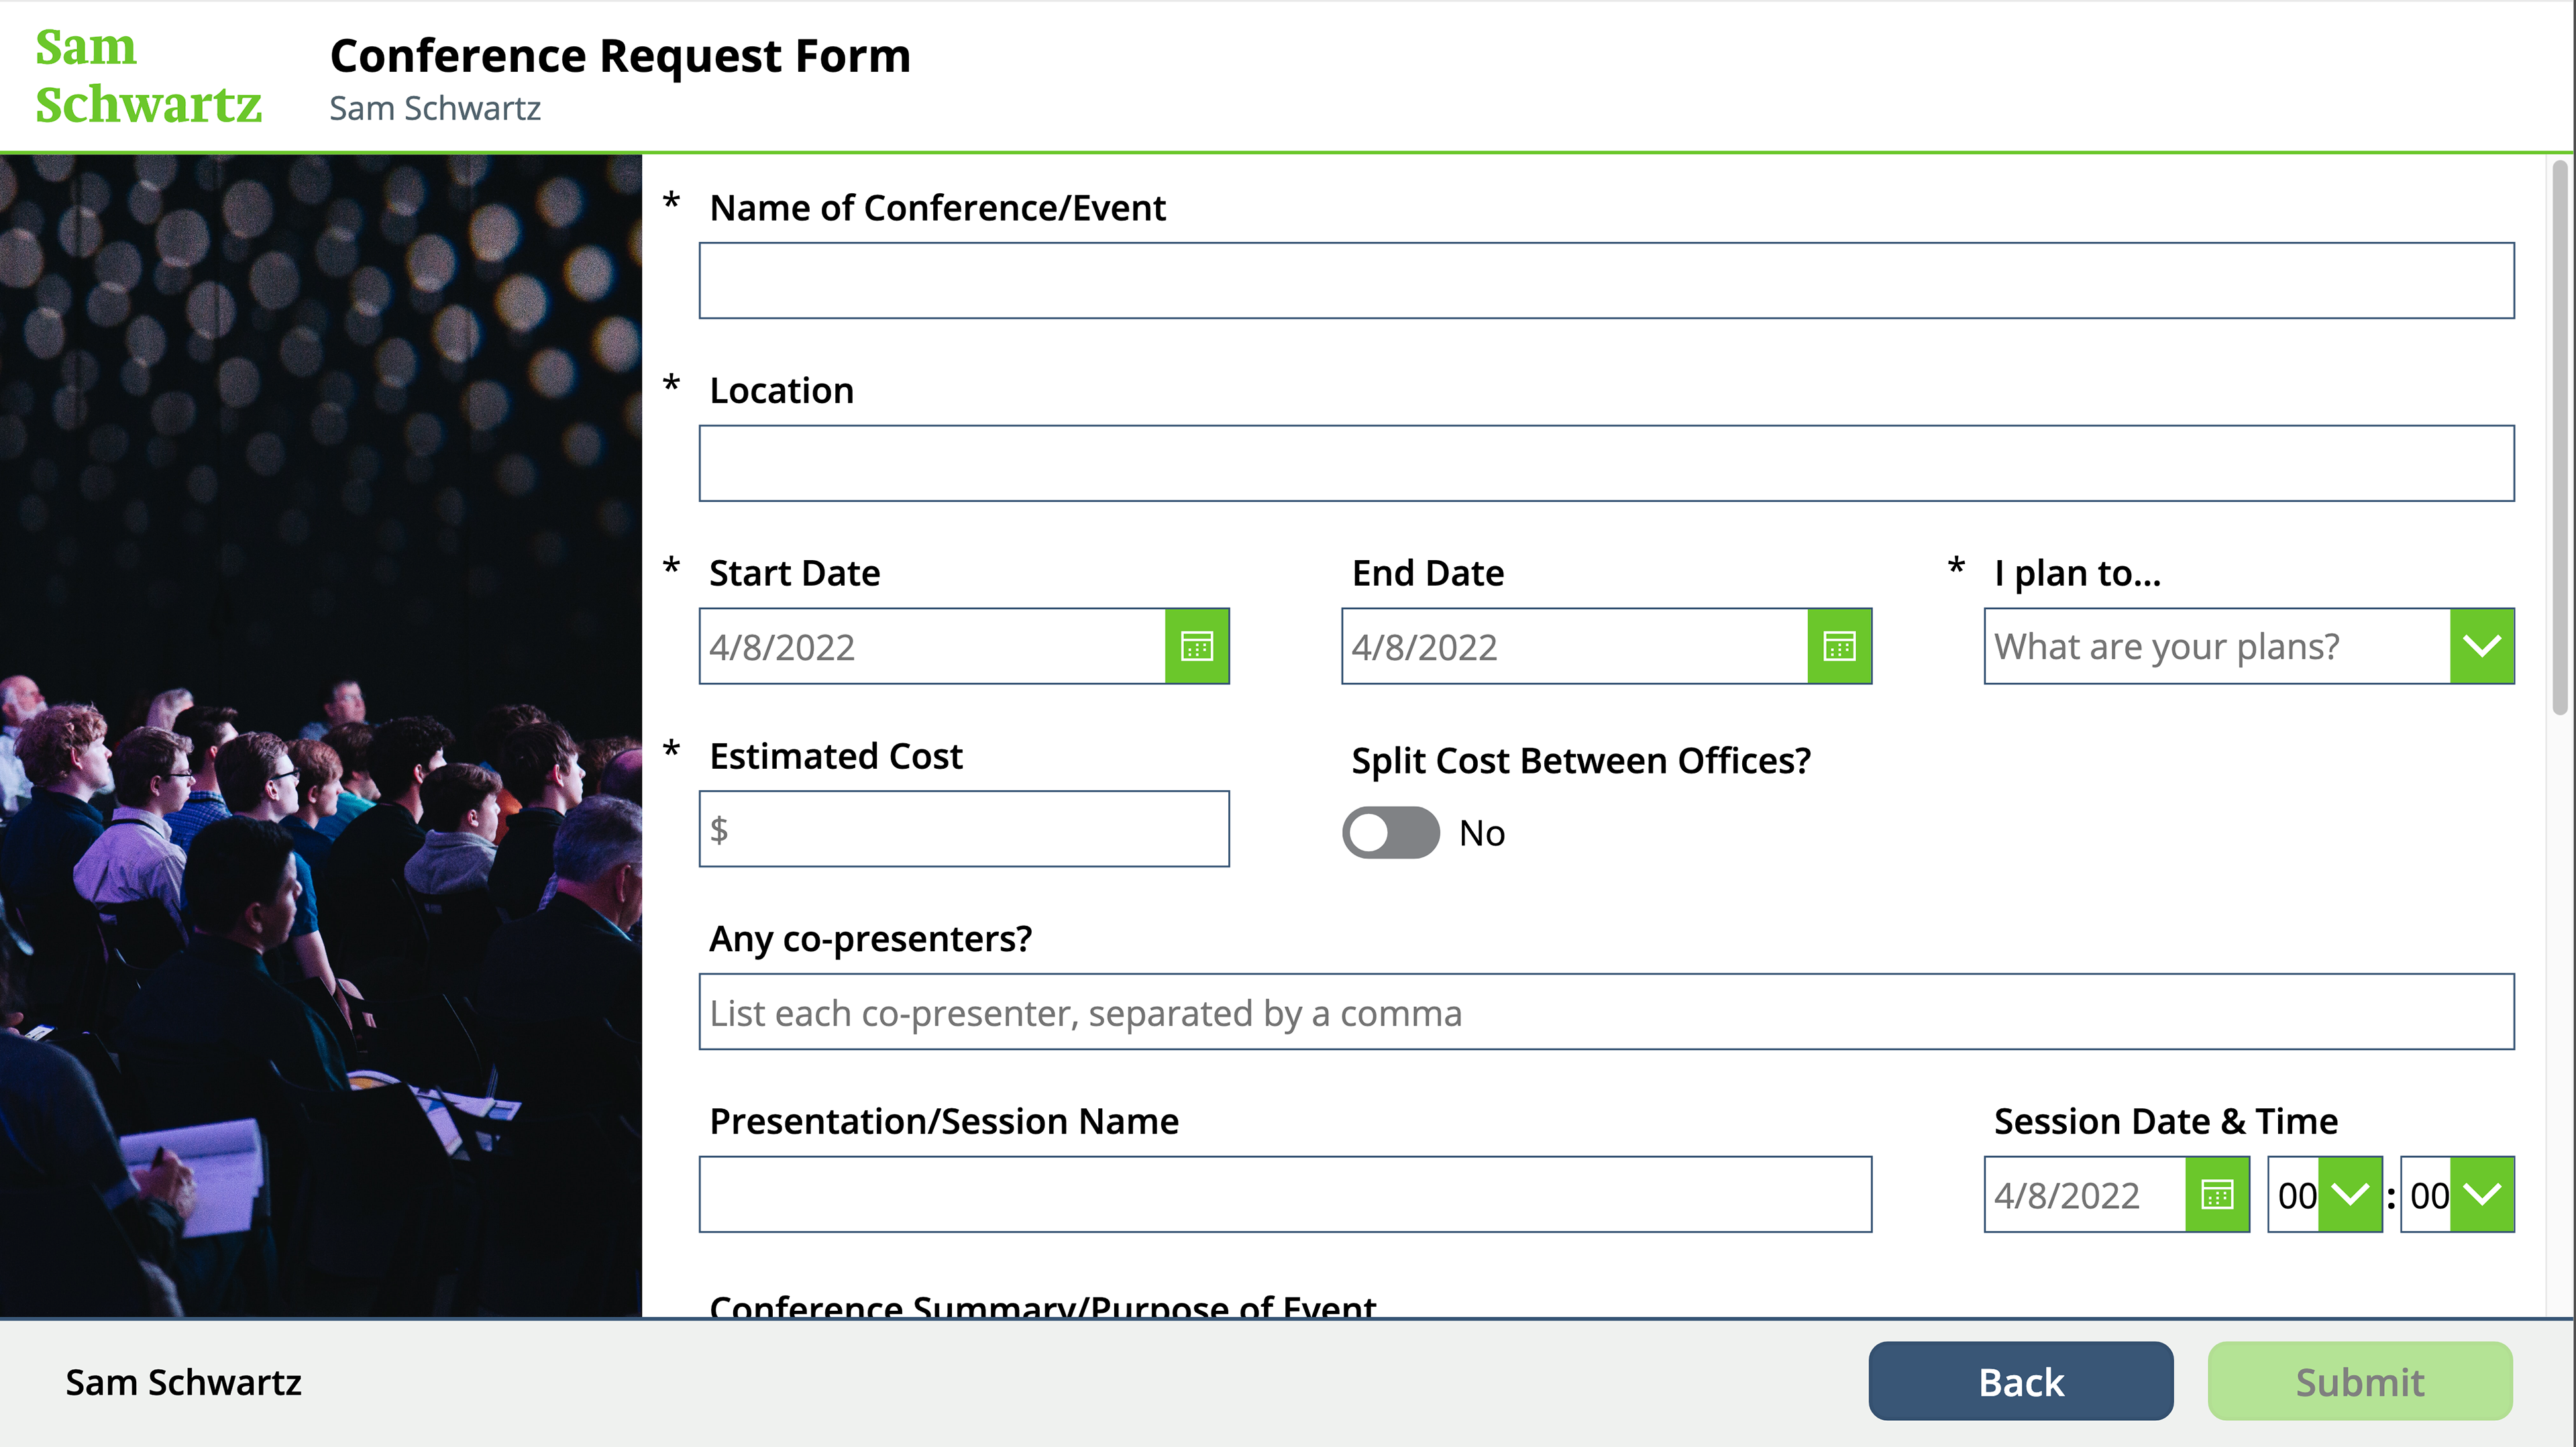Expand the 'I plan to...' dropdown
Image resolution: width=2576 pixels, height=1447 pixels.
2481,646
